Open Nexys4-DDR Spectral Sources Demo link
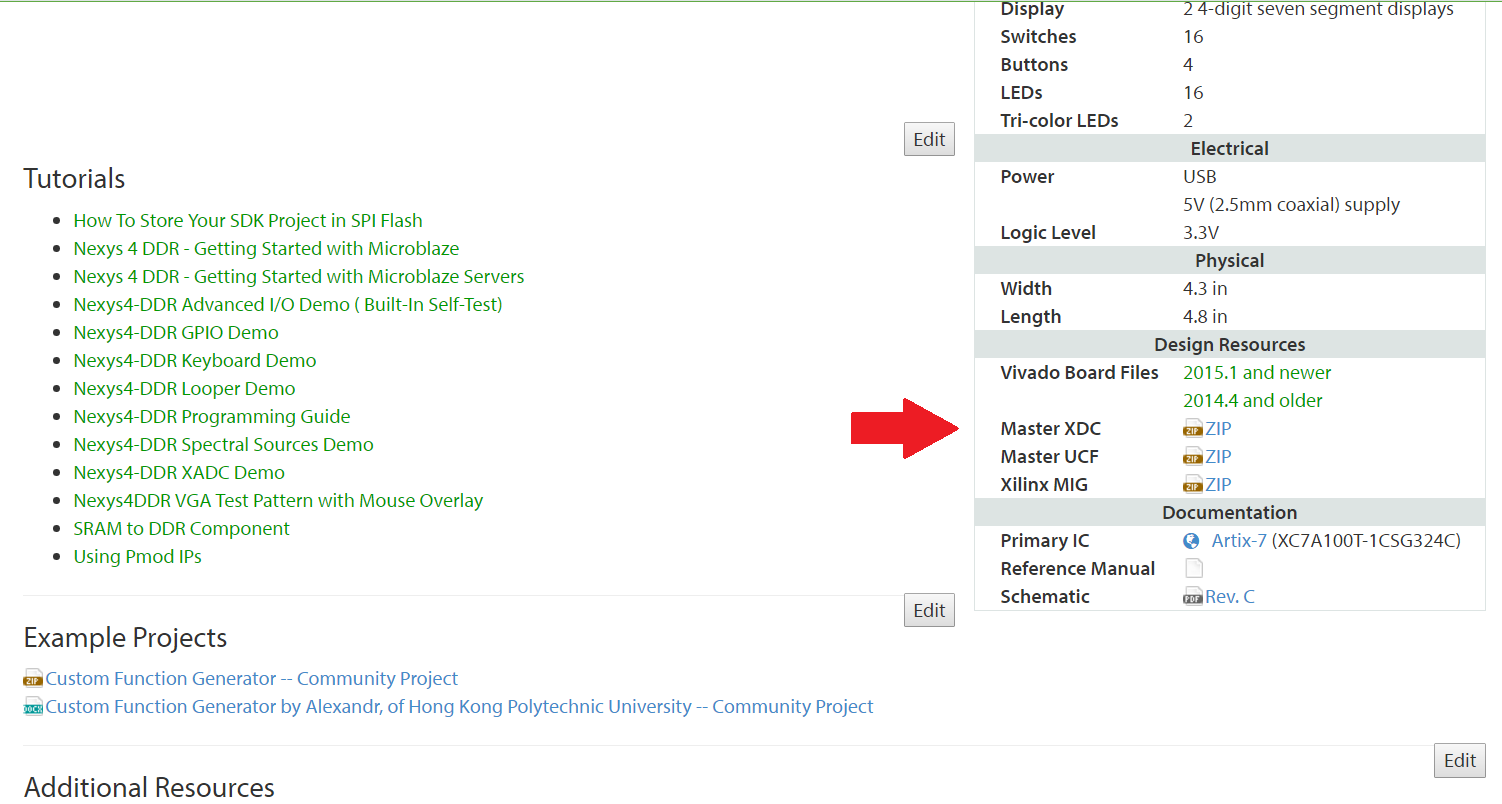Image resolution: width=1502 pixels, height=804 pixels. (x=224, y=445)
